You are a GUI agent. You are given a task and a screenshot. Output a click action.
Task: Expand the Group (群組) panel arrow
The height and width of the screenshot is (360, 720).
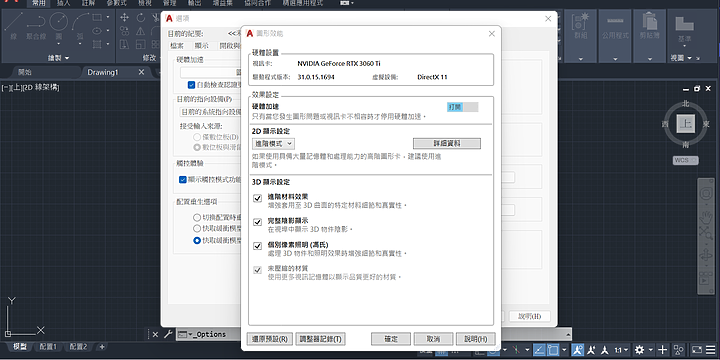point(580,58)
